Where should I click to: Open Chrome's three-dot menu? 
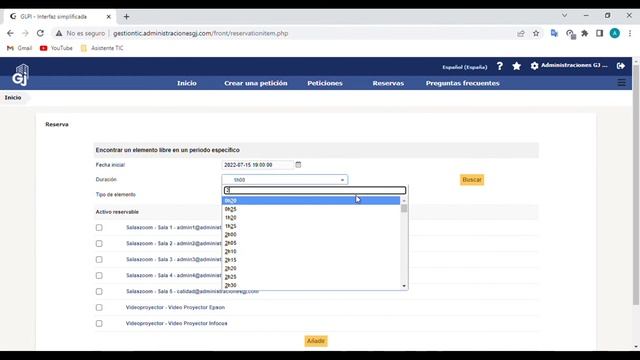pyautogui.click(x=630, y=33)
